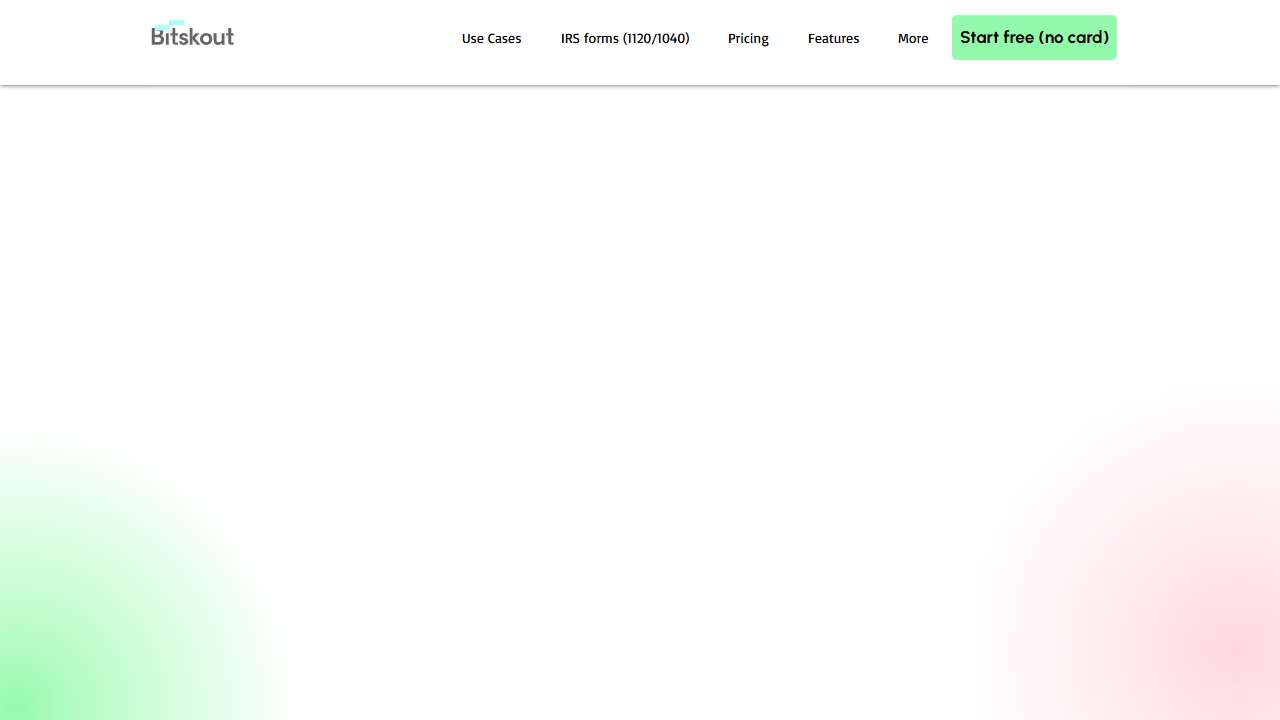
Task: Show additional links under More
Action: [912, 38]
